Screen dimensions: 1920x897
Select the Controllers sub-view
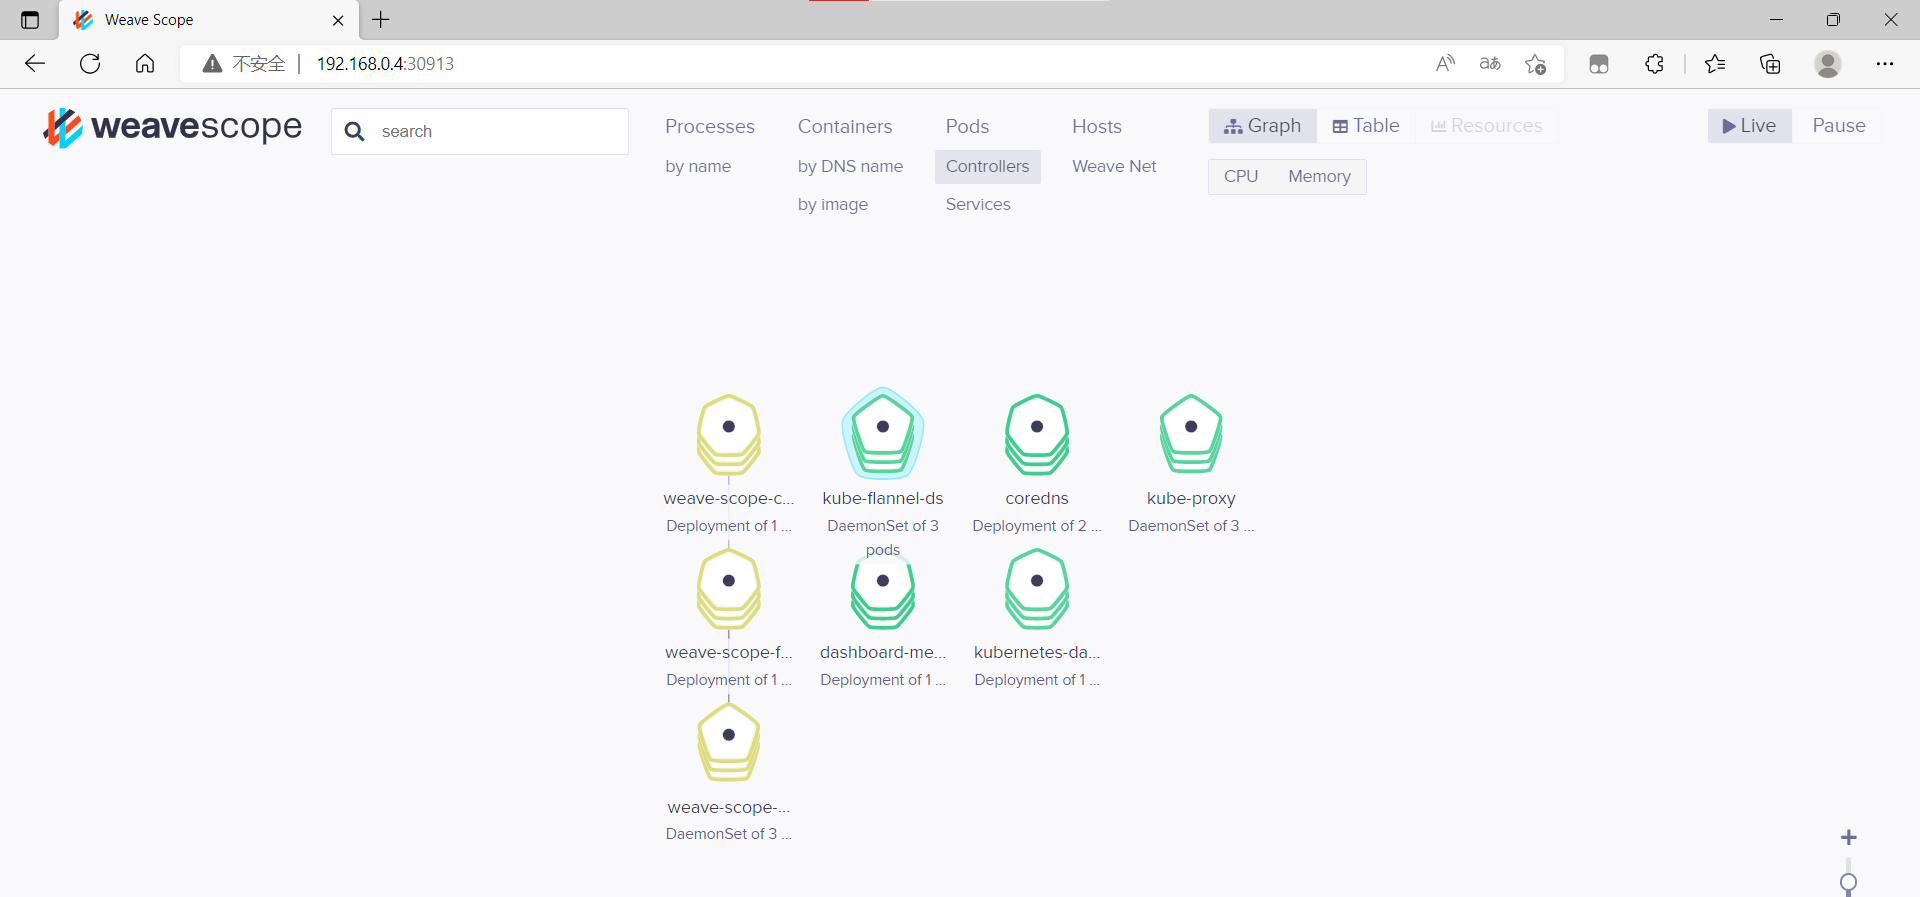coord(988,167)
